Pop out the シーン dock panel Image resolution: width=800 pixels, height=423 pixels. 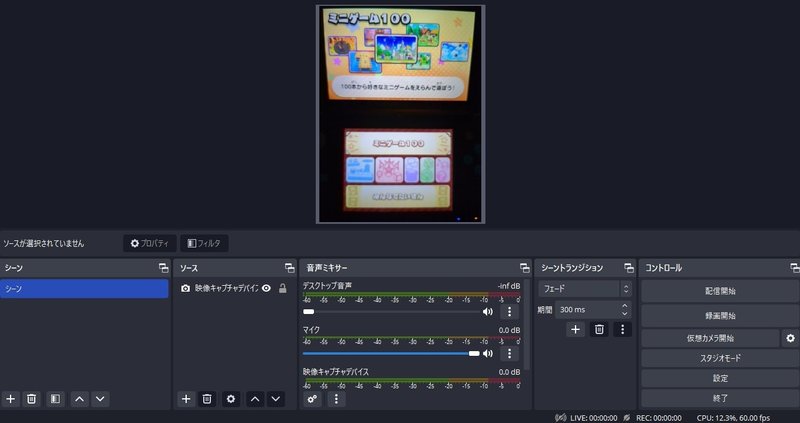pyautogui.click(x=163, y=268)
